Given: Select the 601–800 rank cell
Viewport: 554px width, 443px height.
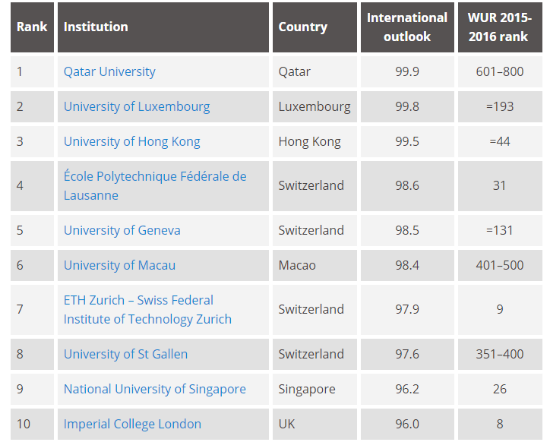Looking at the screenshot, I should pyautogui.click(x=500, y=72).
